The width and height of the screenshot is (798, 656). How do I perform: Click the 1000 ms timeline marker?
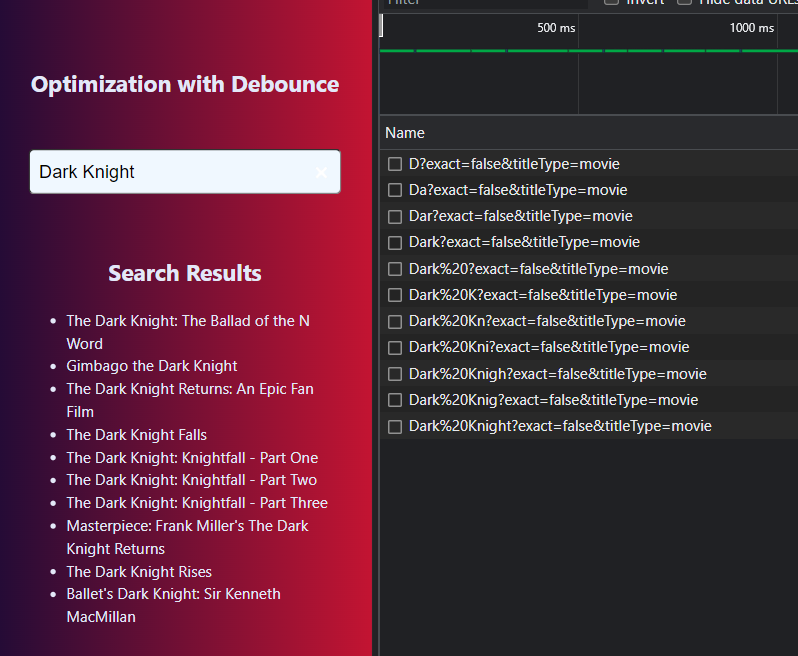pos(752,27)
